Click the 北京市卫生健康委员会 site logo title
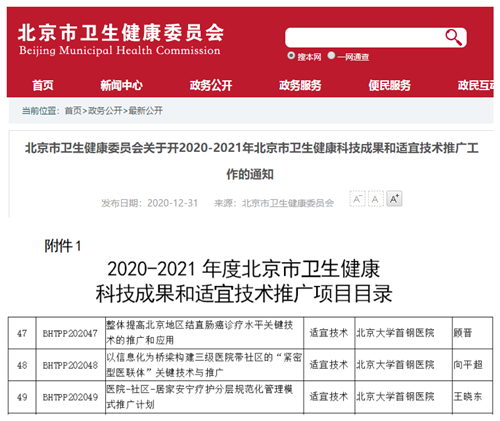The height and width of the screenshot is (421, 500). click(x=120, y=33)
